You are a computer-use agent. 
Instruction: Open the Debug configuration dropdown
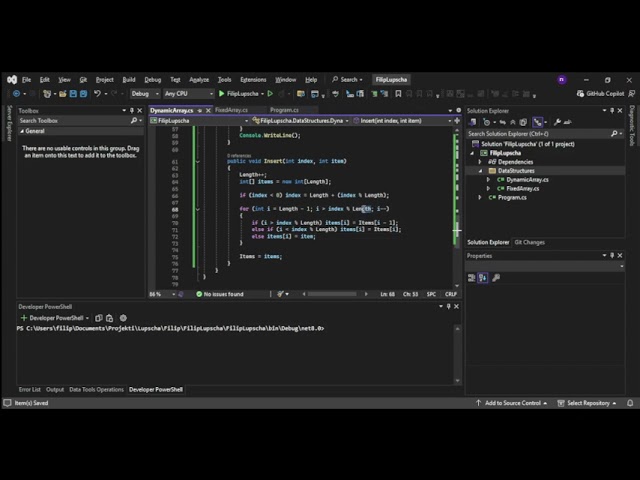[144, 94]
